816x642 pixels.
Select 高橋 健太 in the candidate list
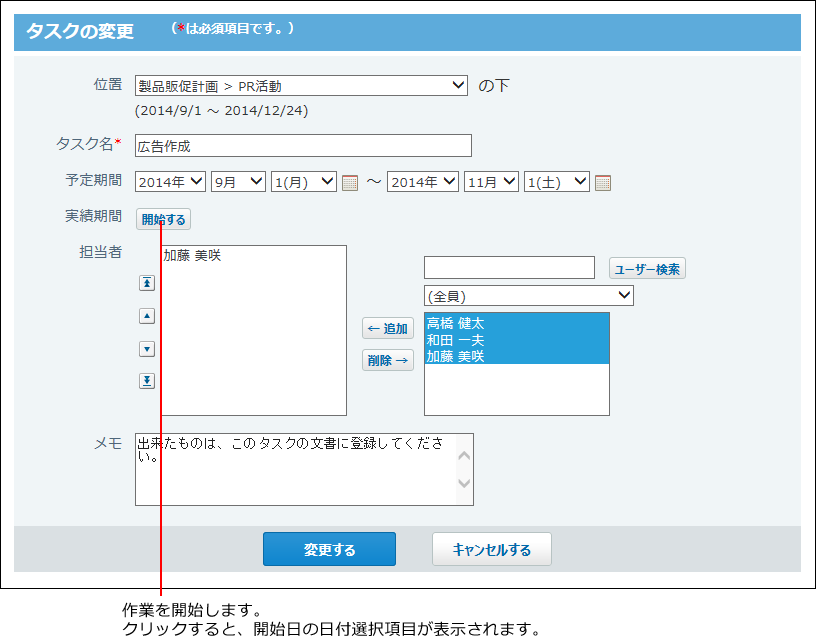[517, 323]
